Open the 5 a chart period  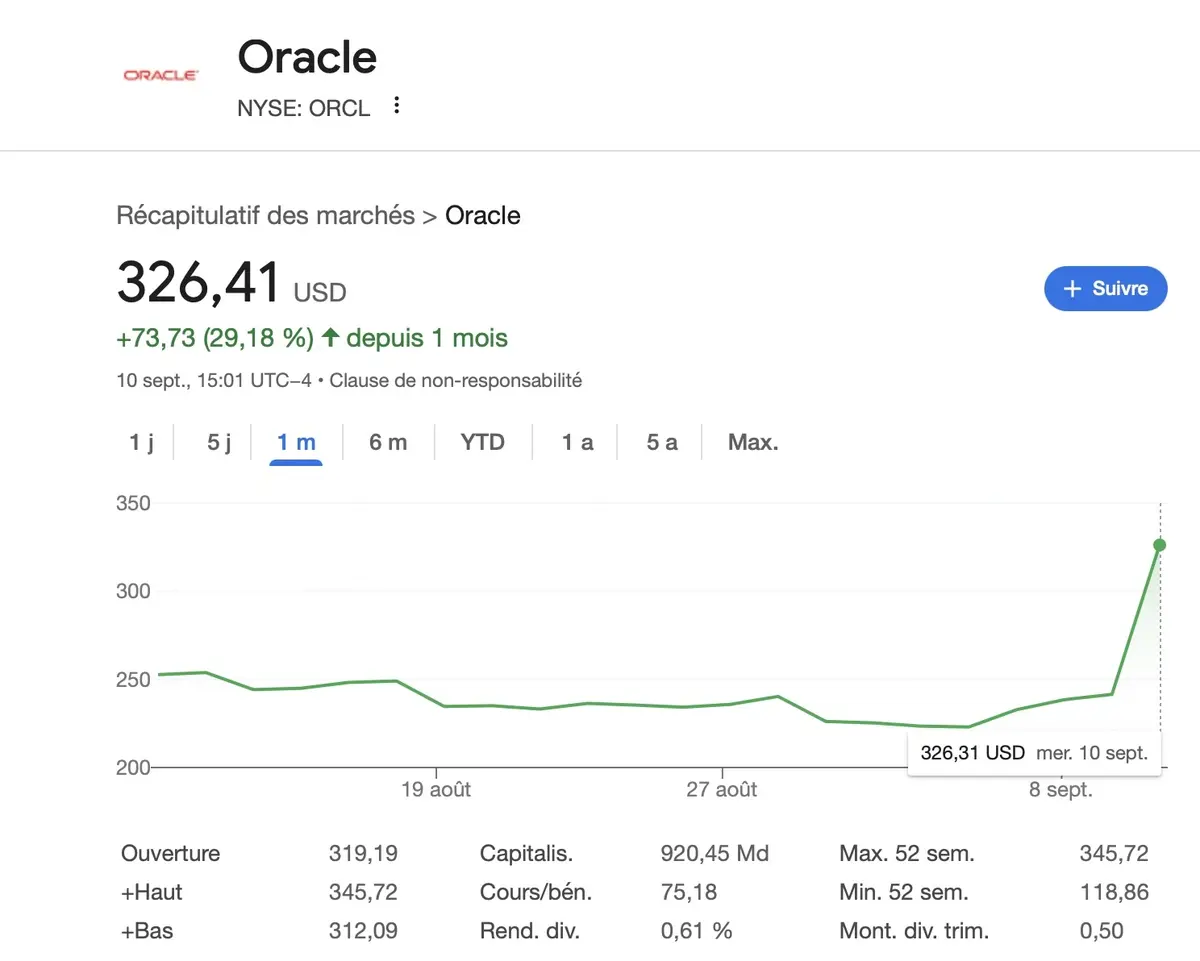coord(660,441)
